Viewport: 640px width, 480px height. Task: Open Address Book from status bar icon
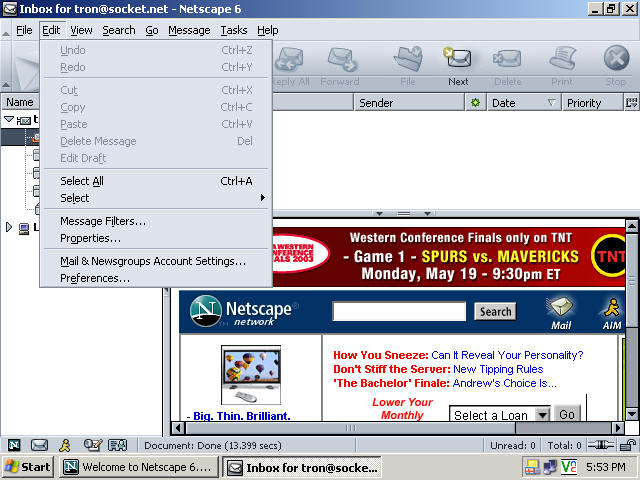(x=118, y=445)
